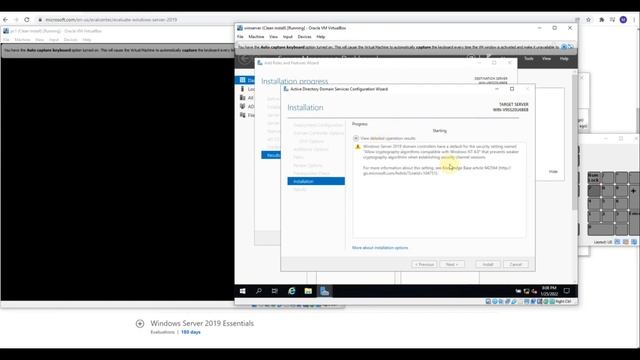This screenshot has width=640, height=360.
Task: Click the network tray icon in VM taskbar
Action: (x=527, y=291)
